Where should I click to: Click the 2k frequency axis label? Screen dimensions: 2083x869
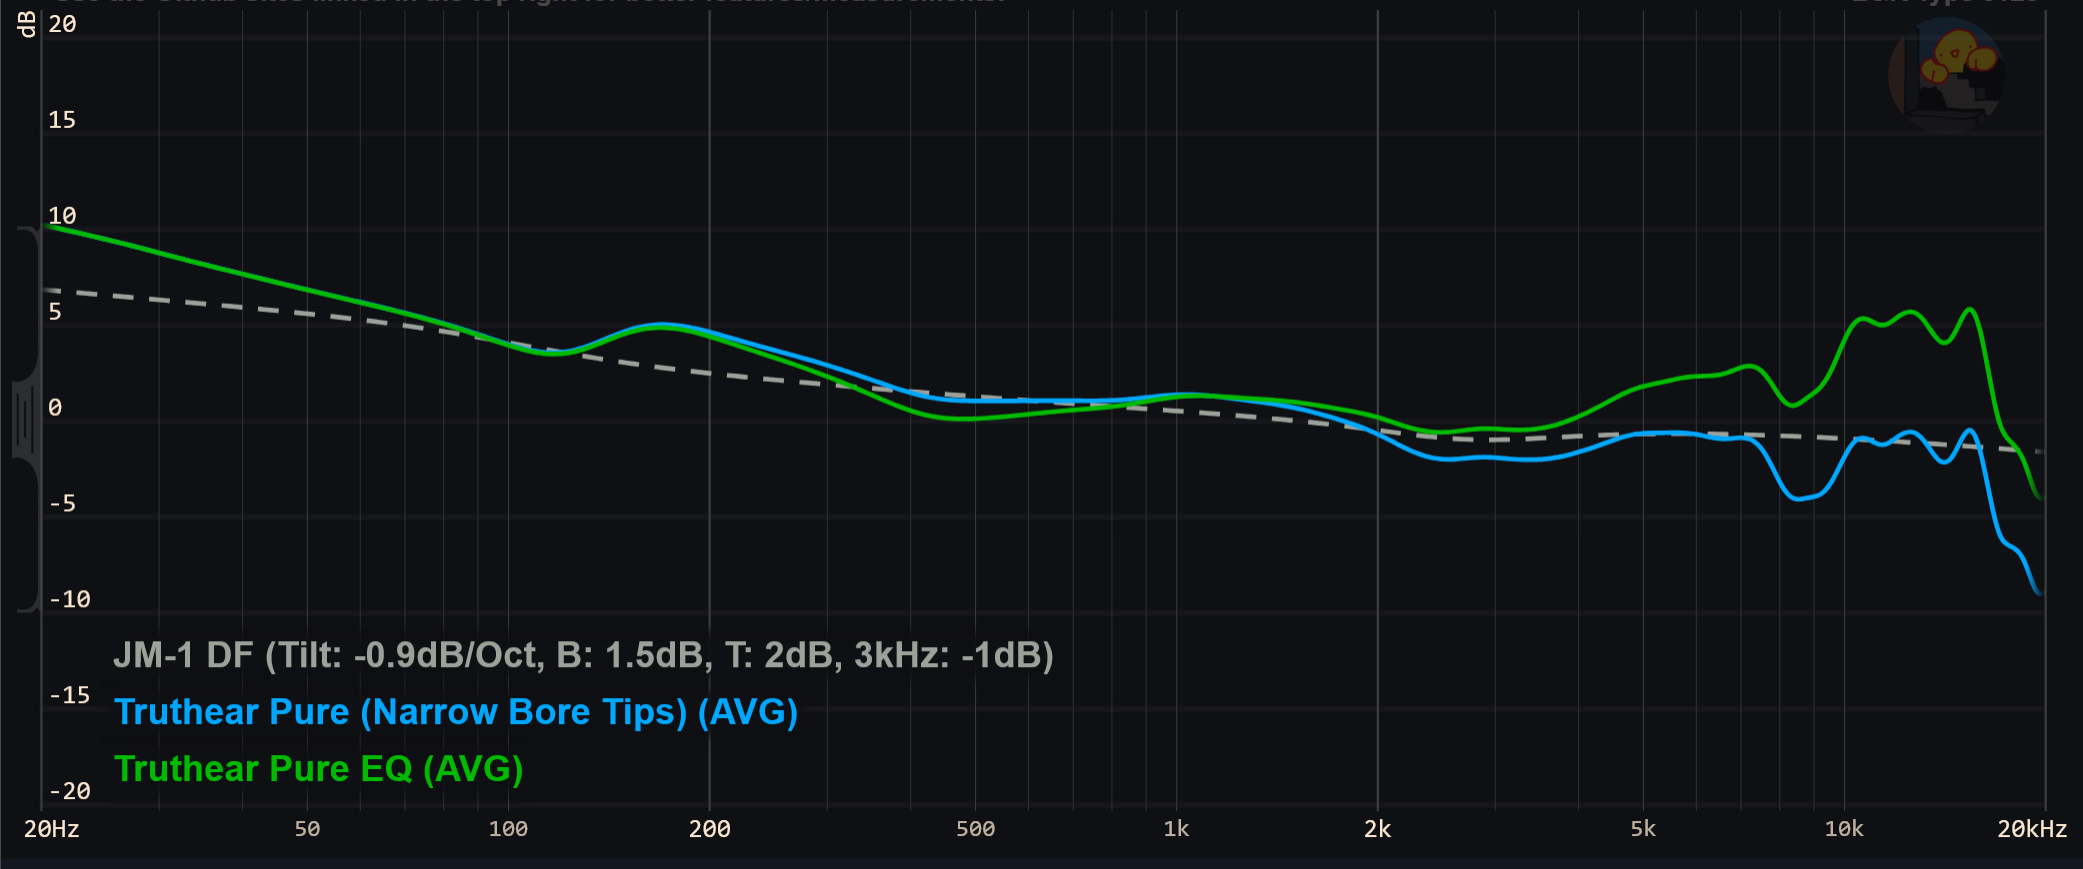point(1377,829)
